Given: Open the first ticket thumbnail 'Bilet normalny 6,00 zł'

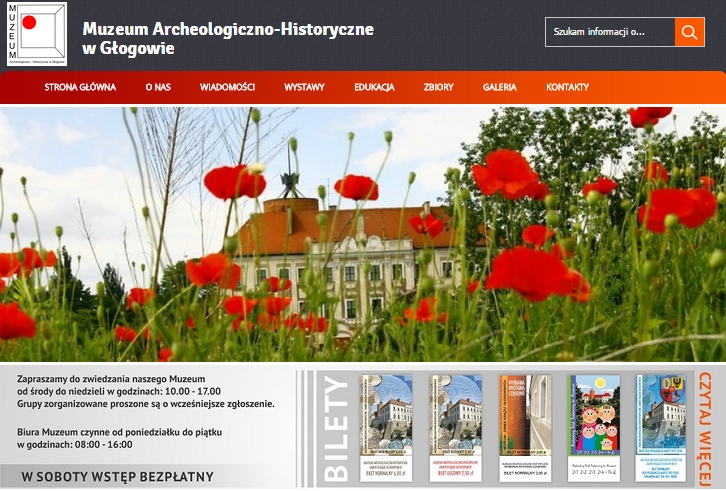Looking at the screenshot, I should (x=386, y=428).
